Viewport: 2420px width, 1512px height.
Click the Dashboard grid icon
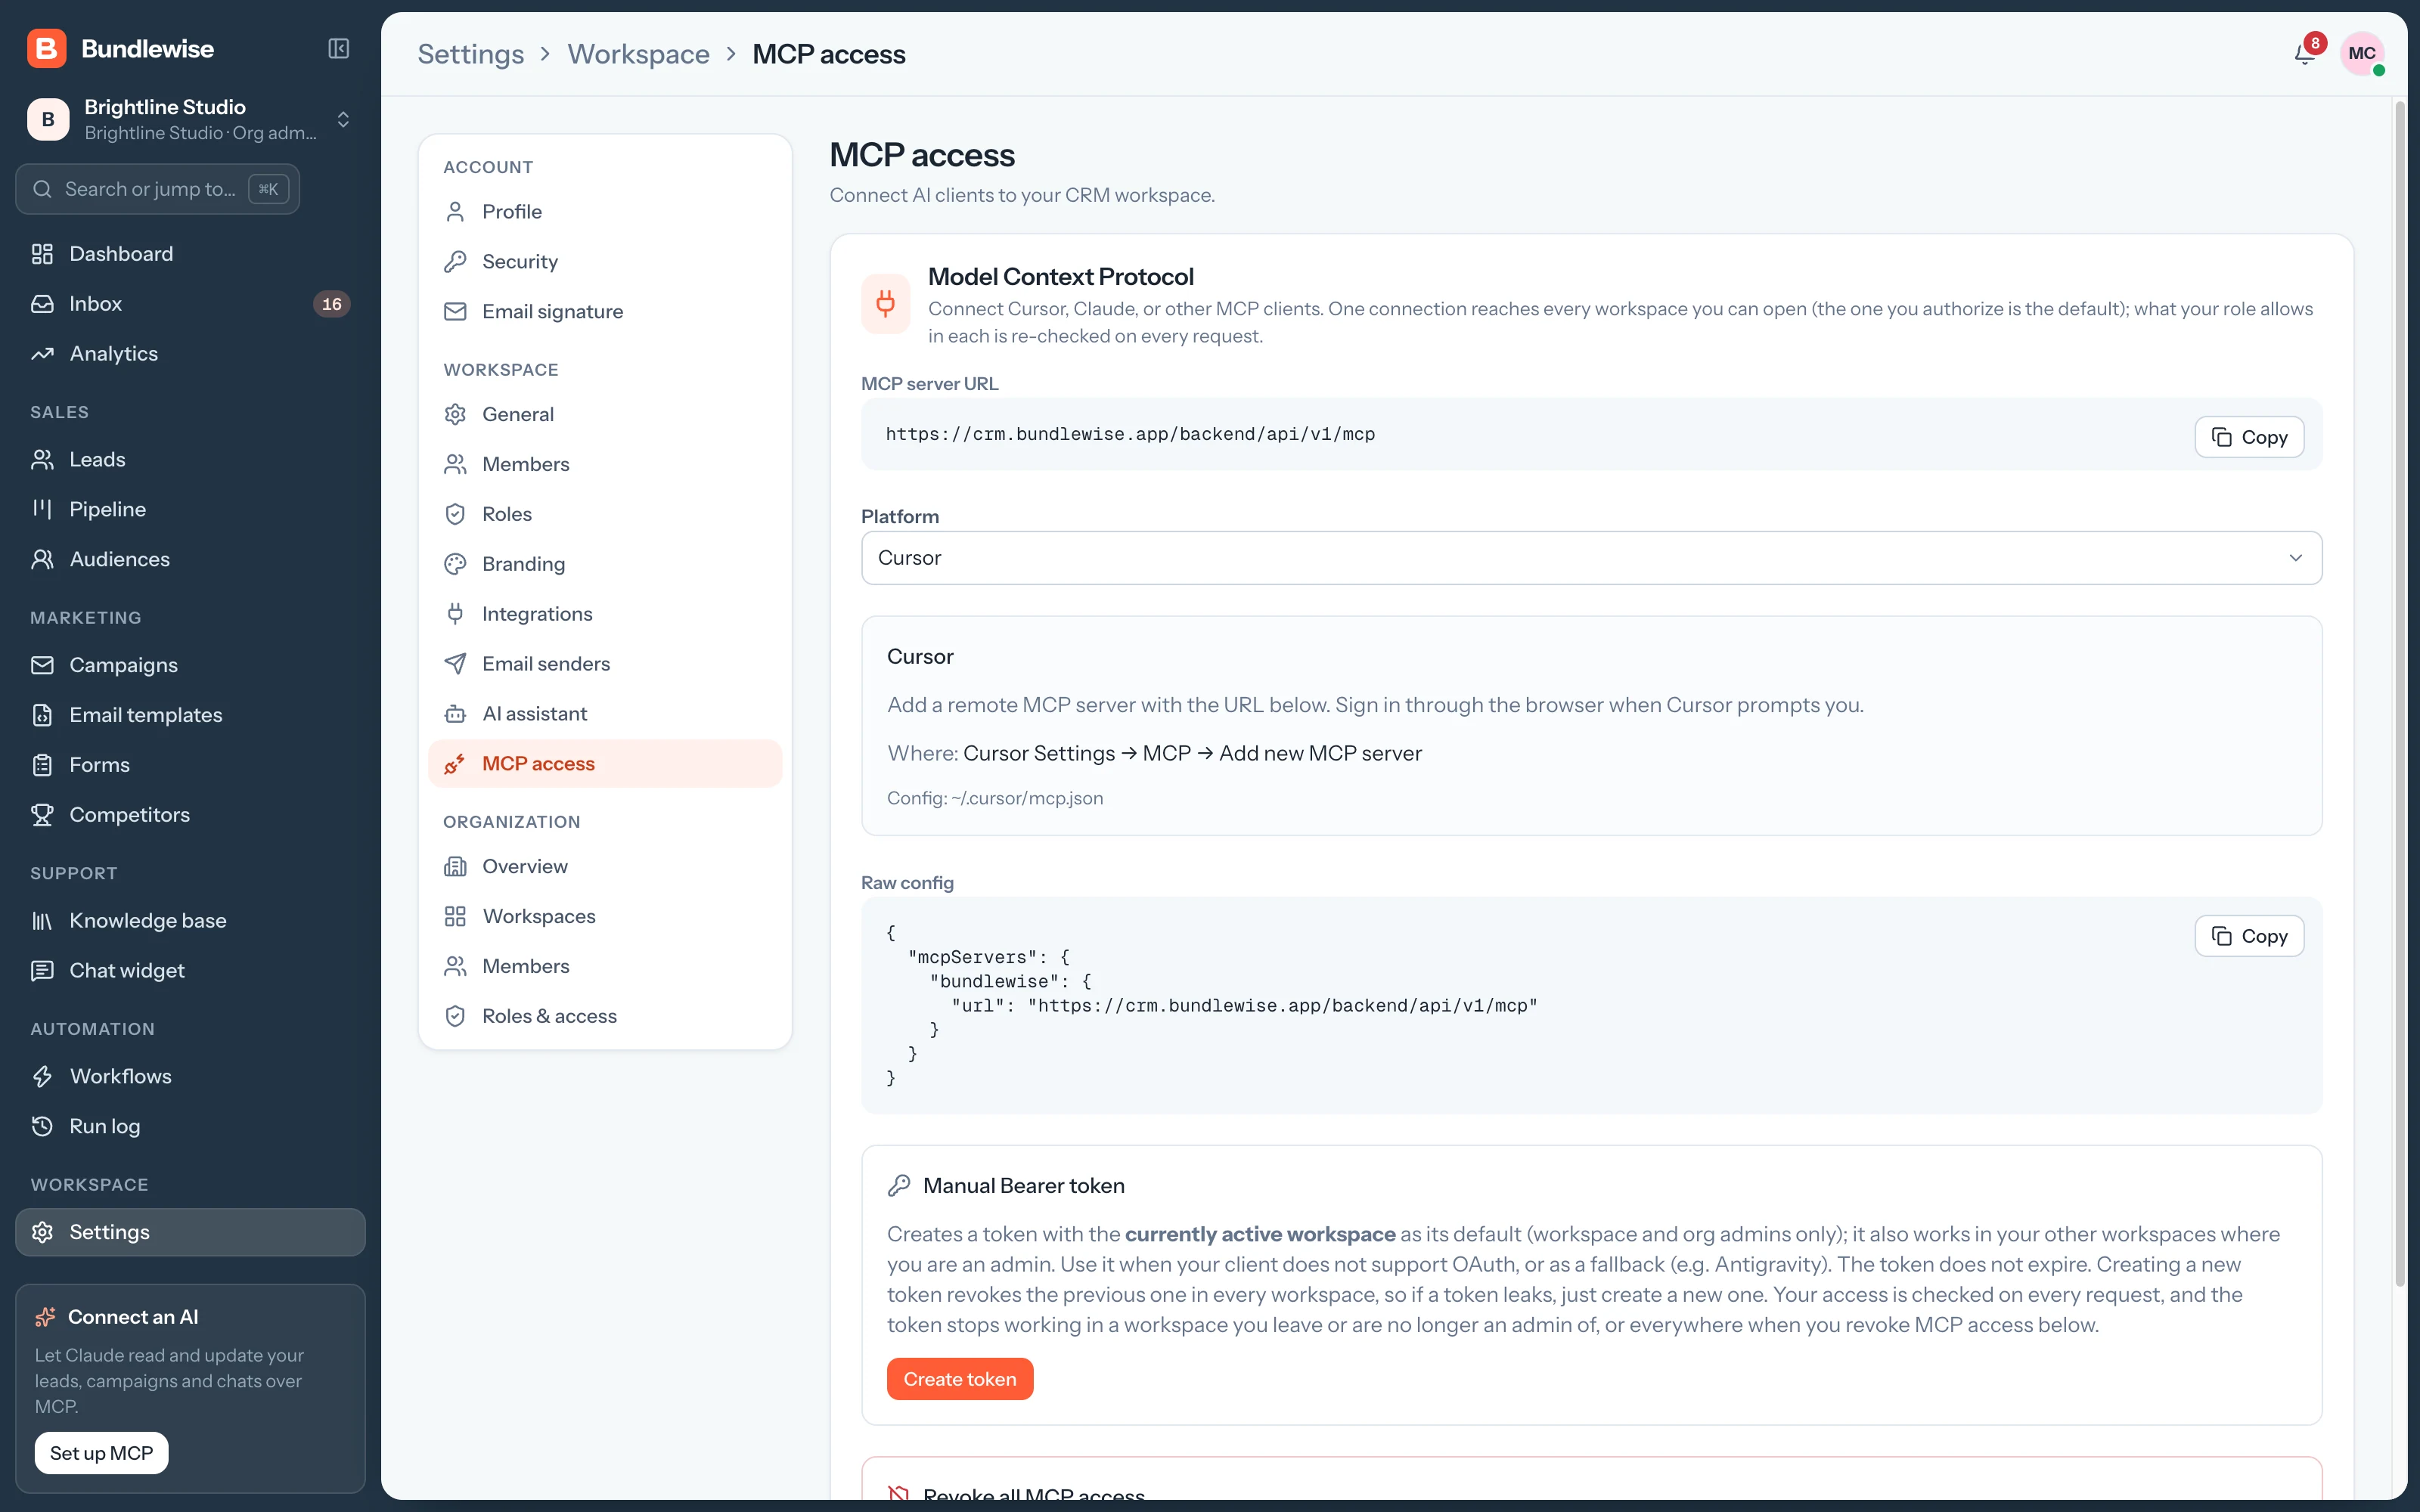click(42, 254)
